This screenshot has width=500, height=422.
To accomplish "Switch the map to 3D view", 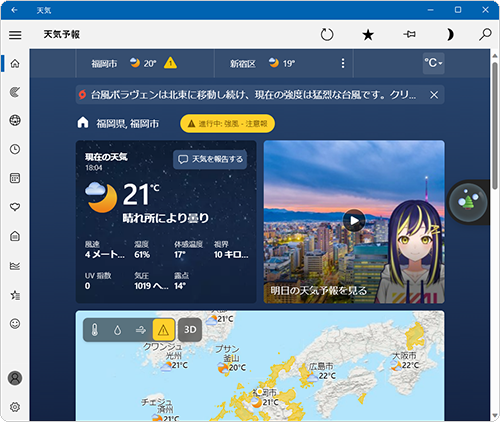I will tap(190, 330).
